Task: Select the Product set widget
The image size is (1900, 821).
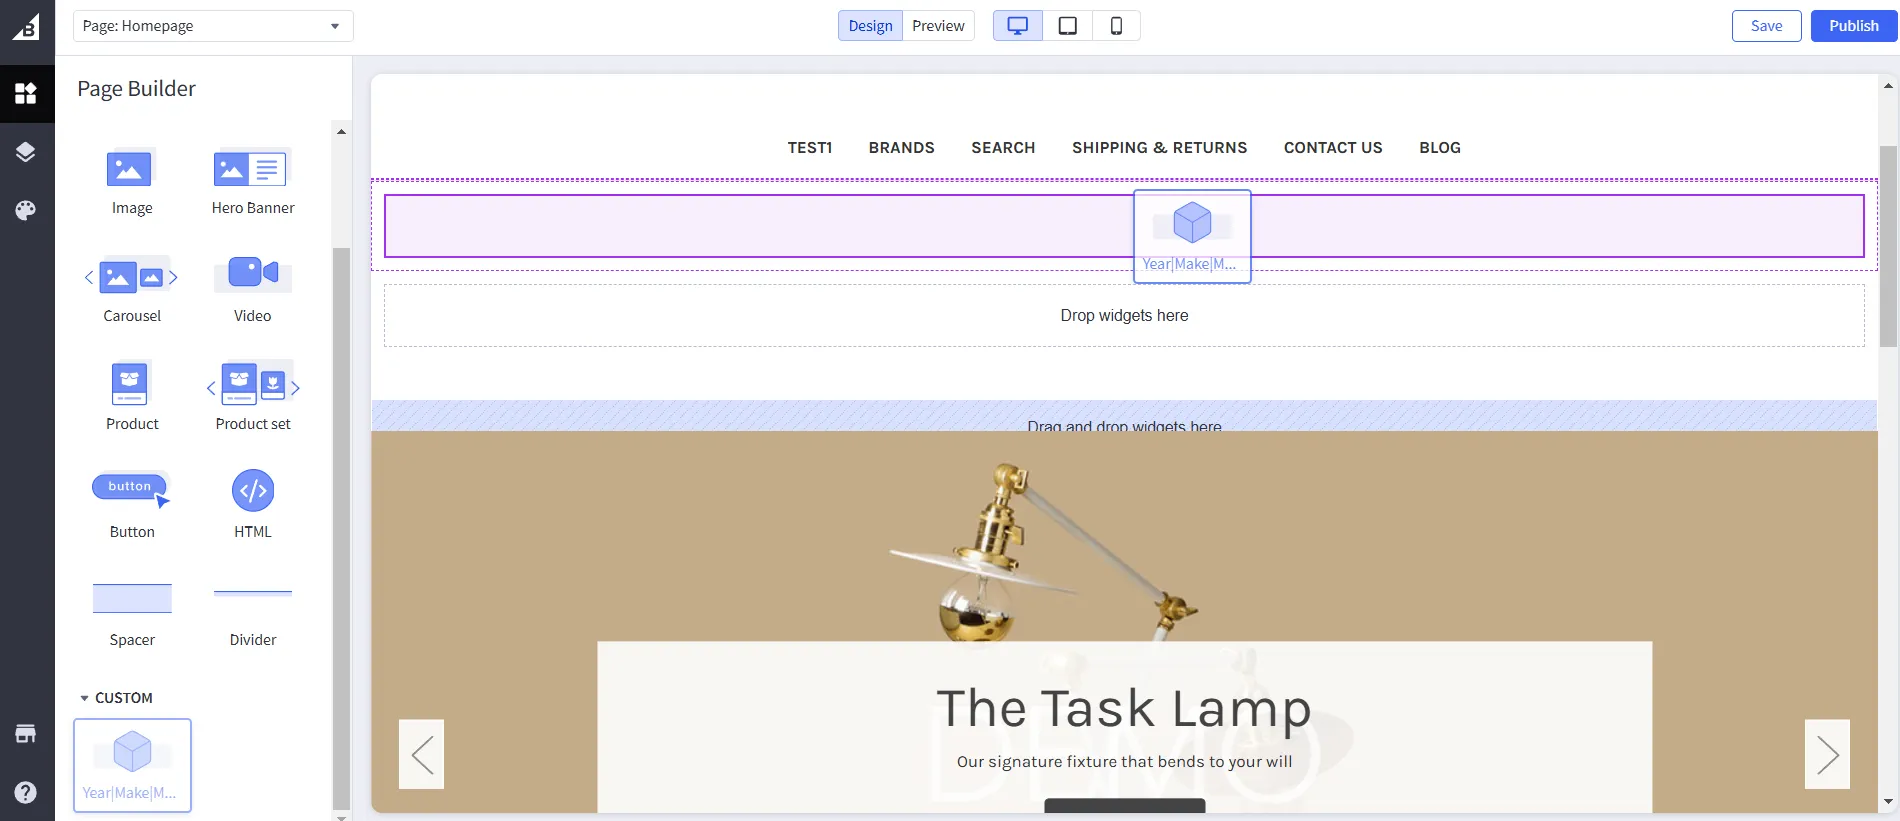Action: tap(252, 385)
